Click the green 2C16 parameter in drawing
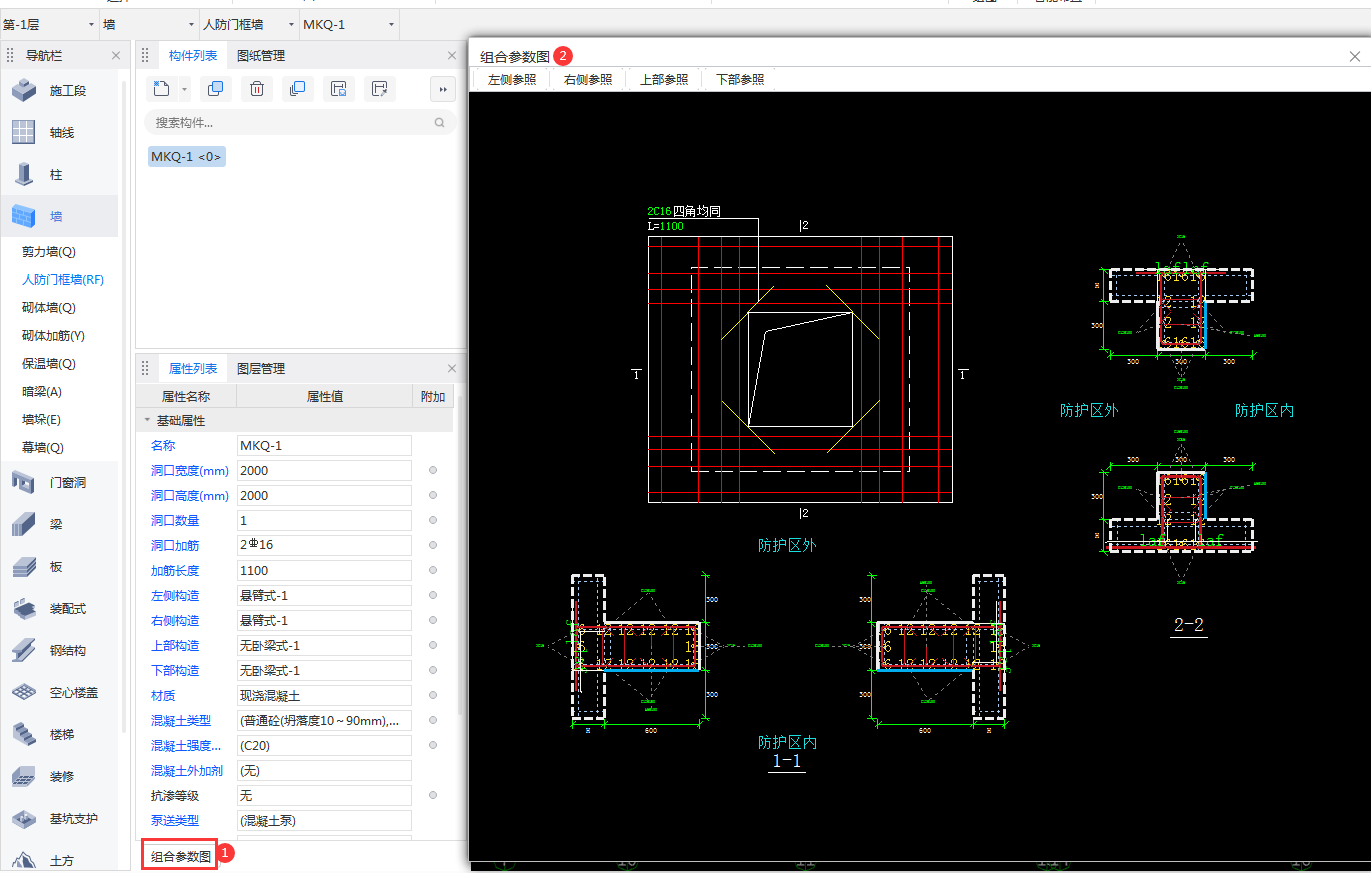The width and height of the screenshot is (1371, 873). click(659, 212)
